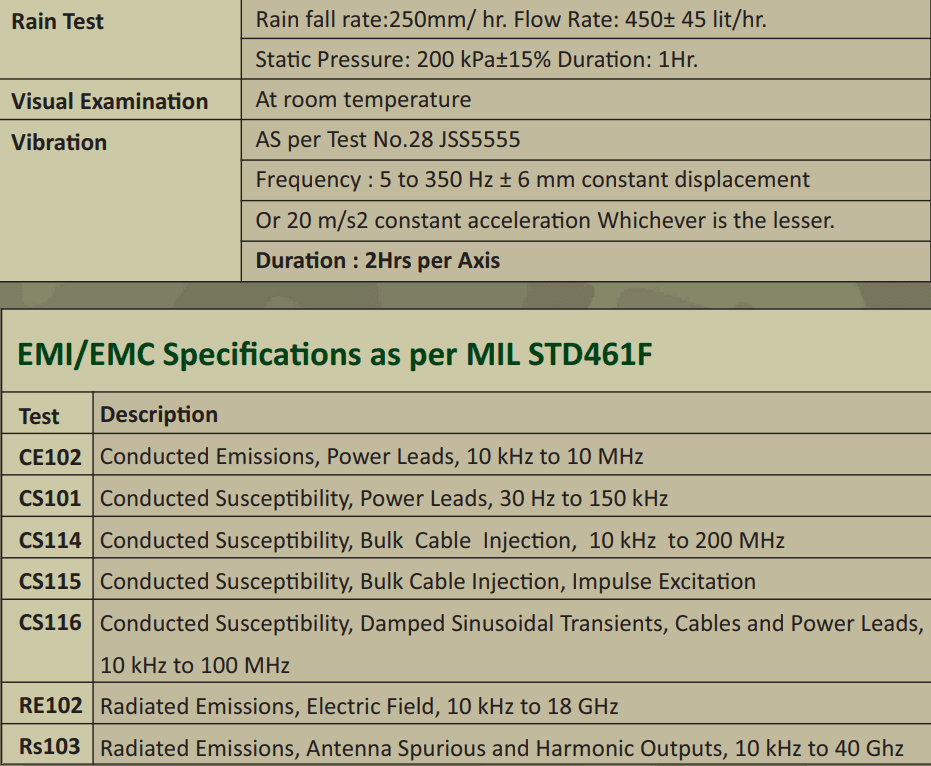Select the Test column header

pyautogui.click(x=39, y=416)
